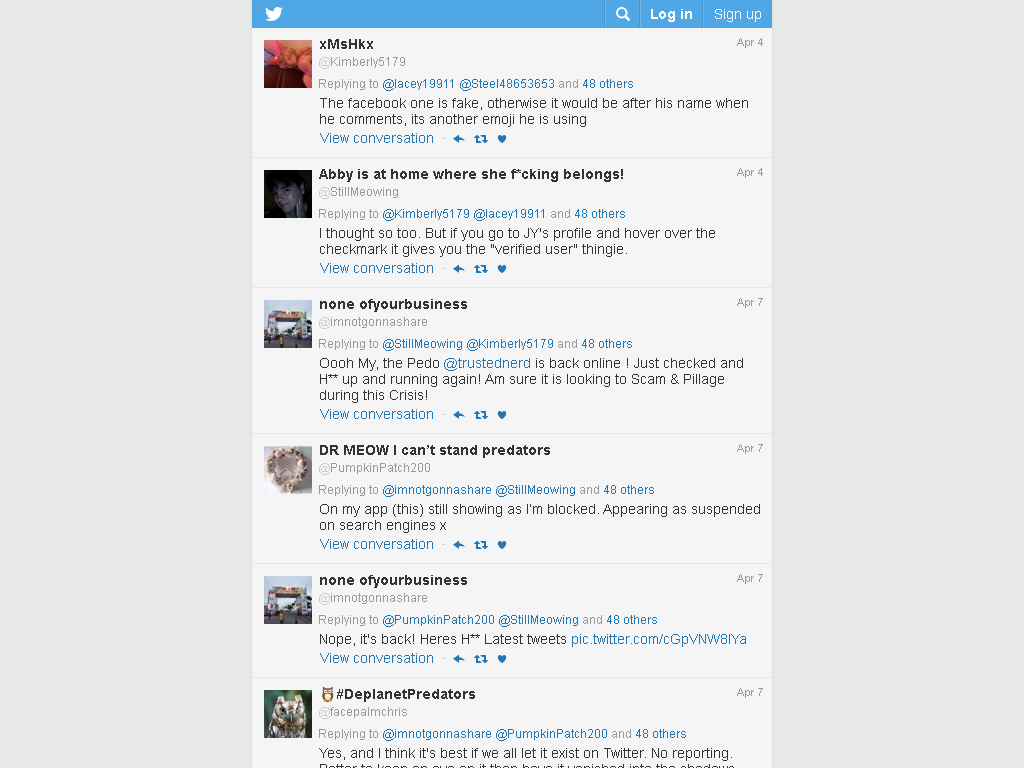View conversation for the 'Oooh My' tweet
The image size is (1024, 768).
[376, 415]
